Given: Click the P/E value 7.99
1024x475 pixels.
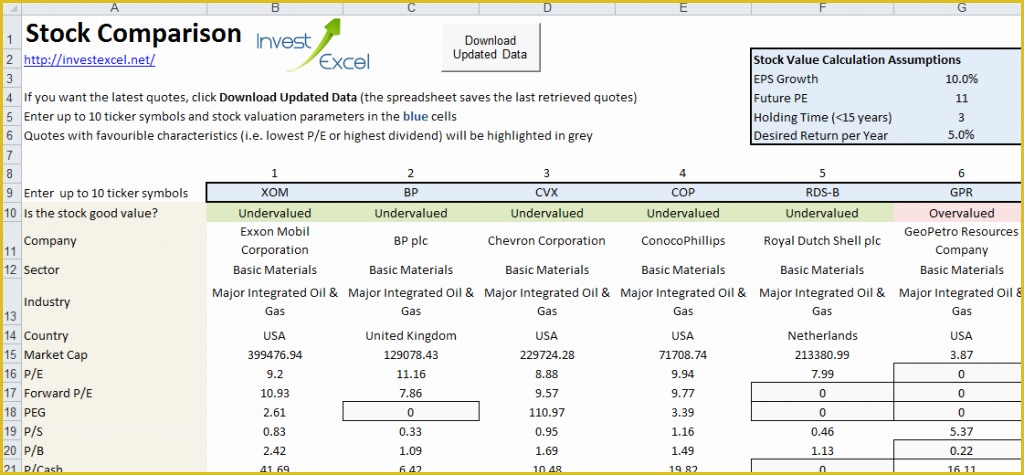Looking at the screenshot, I should [822, 374].
